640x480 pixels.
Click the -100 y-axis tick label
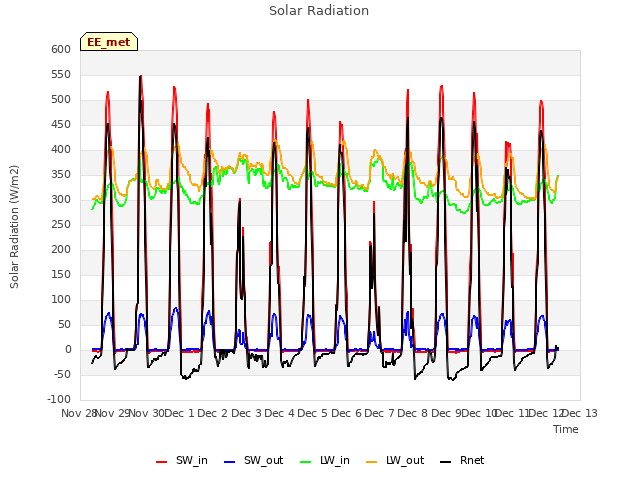pos(59,399)
